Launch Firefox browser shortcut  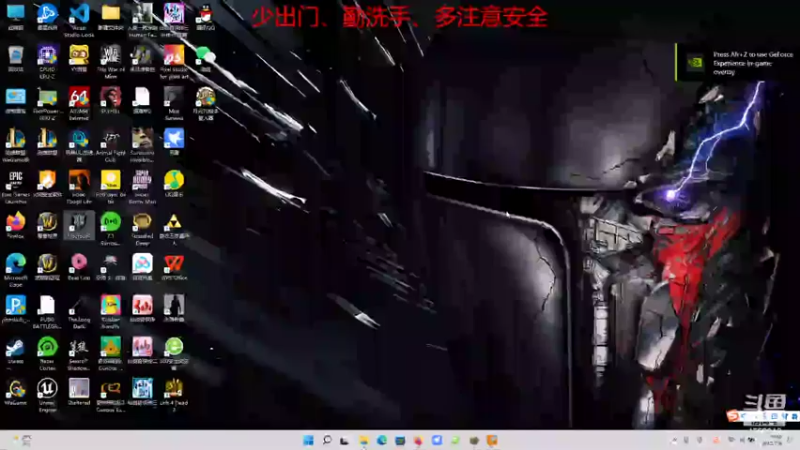pos(16,222)
